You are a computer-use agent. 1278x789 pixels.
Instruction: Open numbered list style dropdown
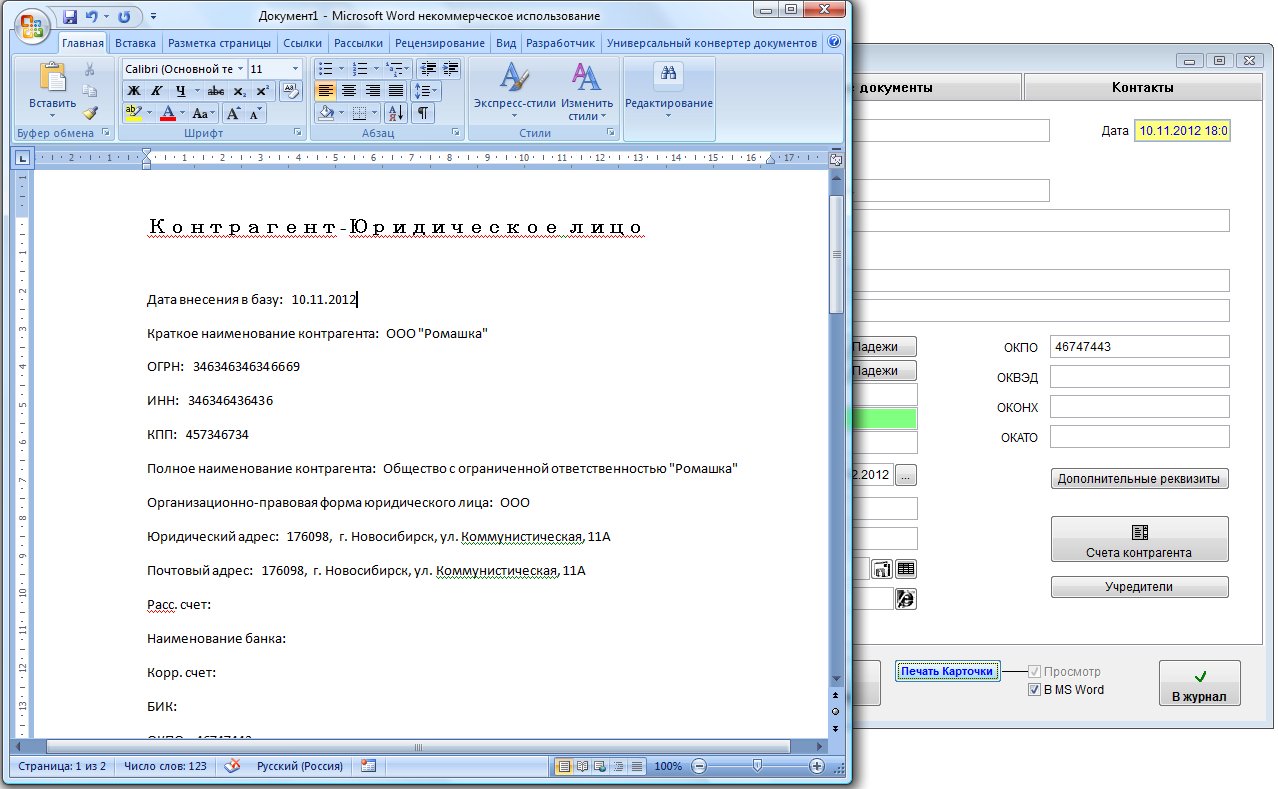click(x=376, y=69)
